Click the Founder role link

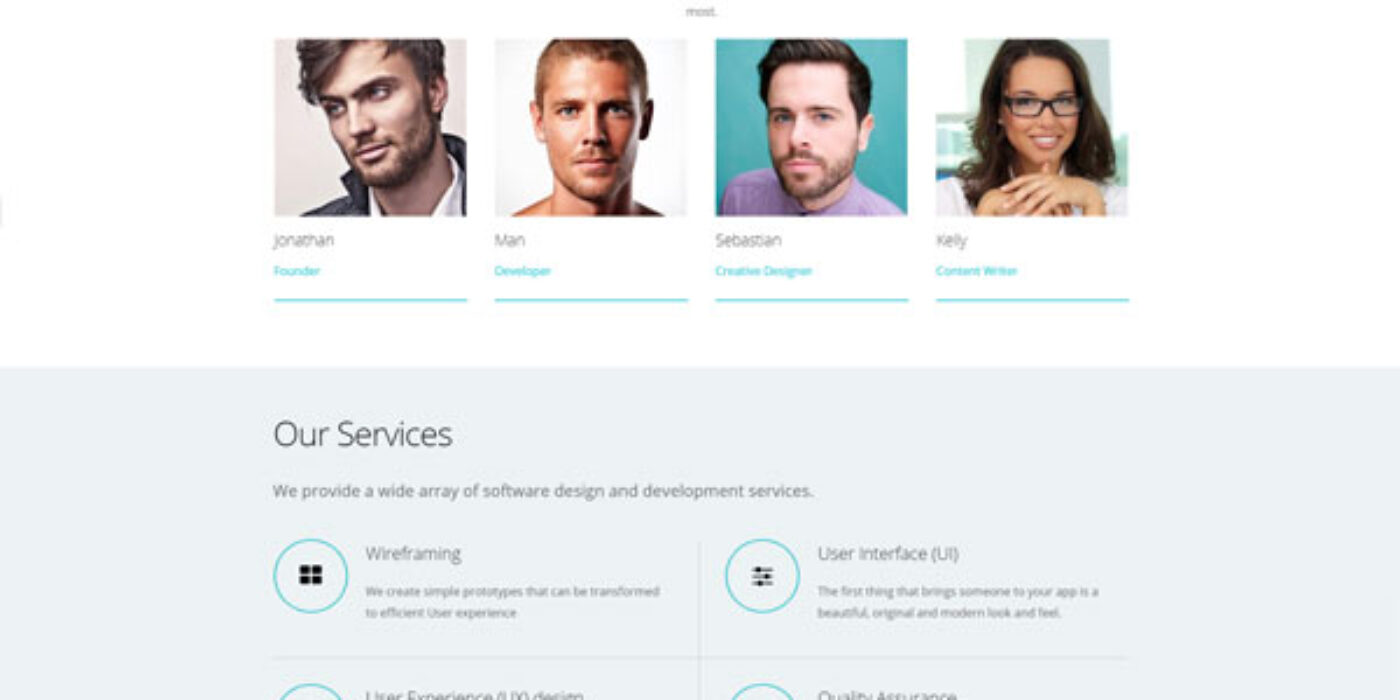(297, 271)
